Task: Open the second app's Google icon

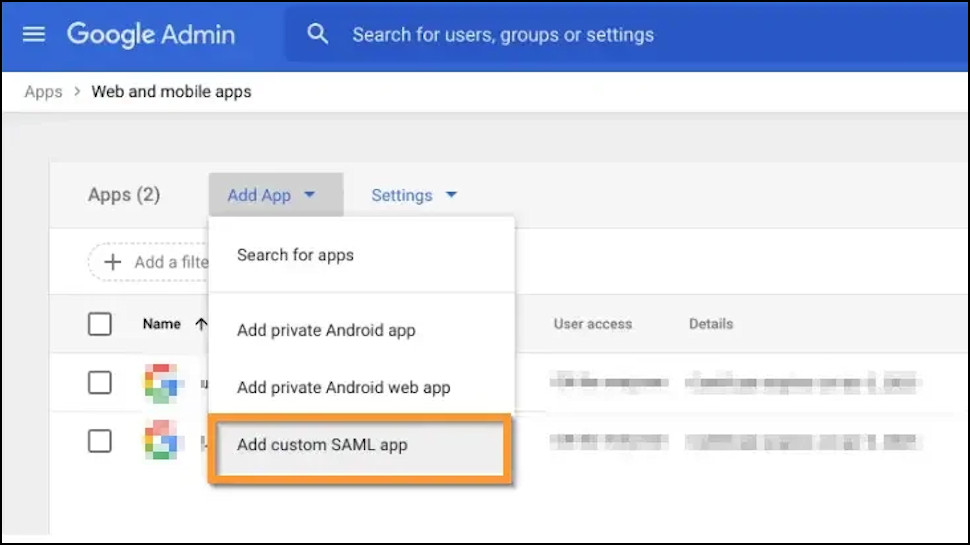Action: click(x=163, y=440)
